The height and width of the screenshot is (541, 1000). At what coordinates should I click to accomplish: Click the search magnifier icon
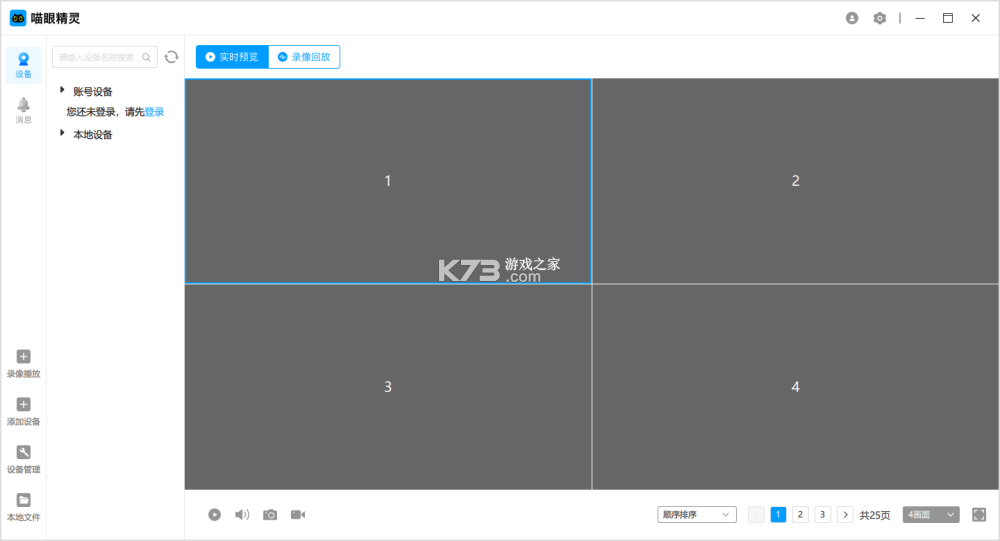(146, 57)
